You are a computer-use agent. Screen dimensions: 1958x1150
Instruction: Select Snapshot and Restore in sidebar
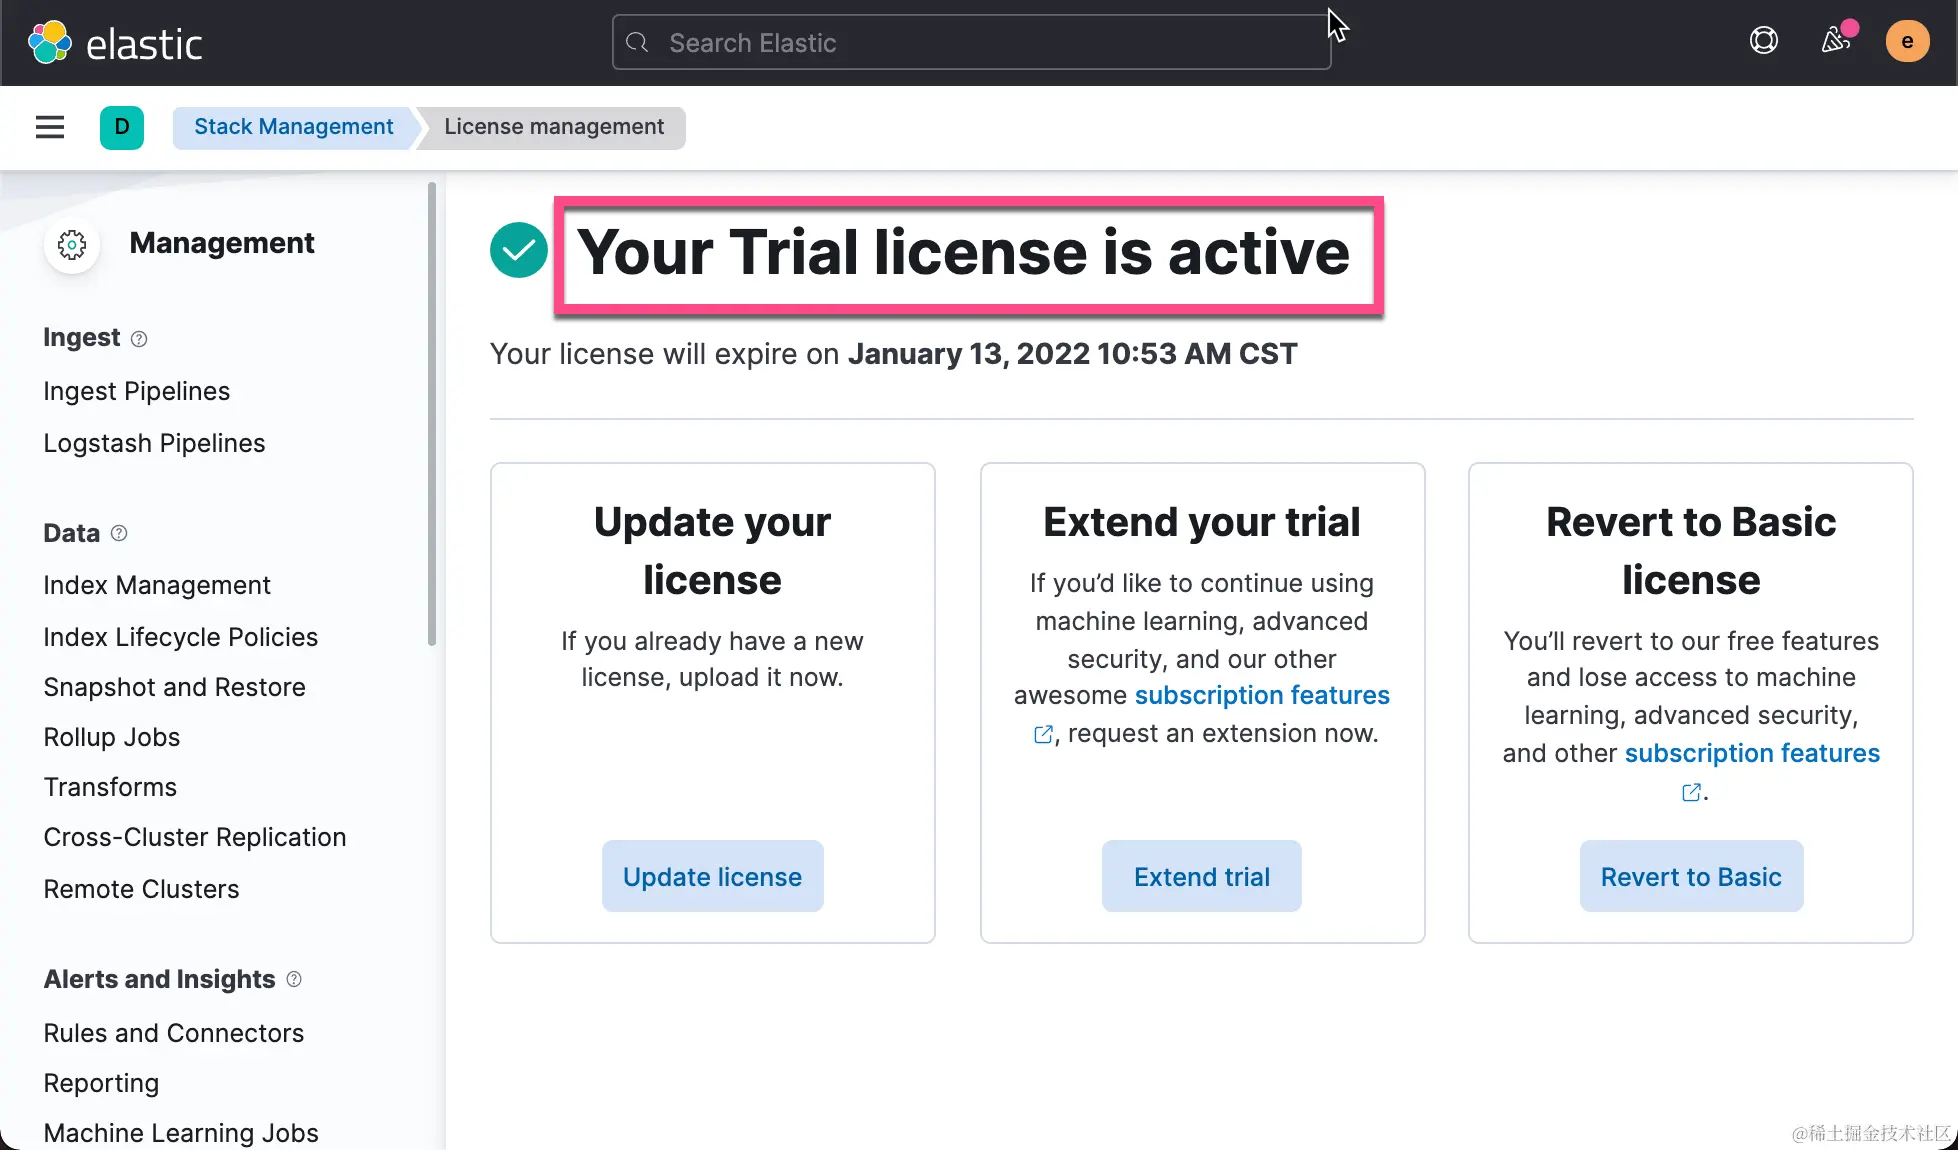[x=174, y=687]
